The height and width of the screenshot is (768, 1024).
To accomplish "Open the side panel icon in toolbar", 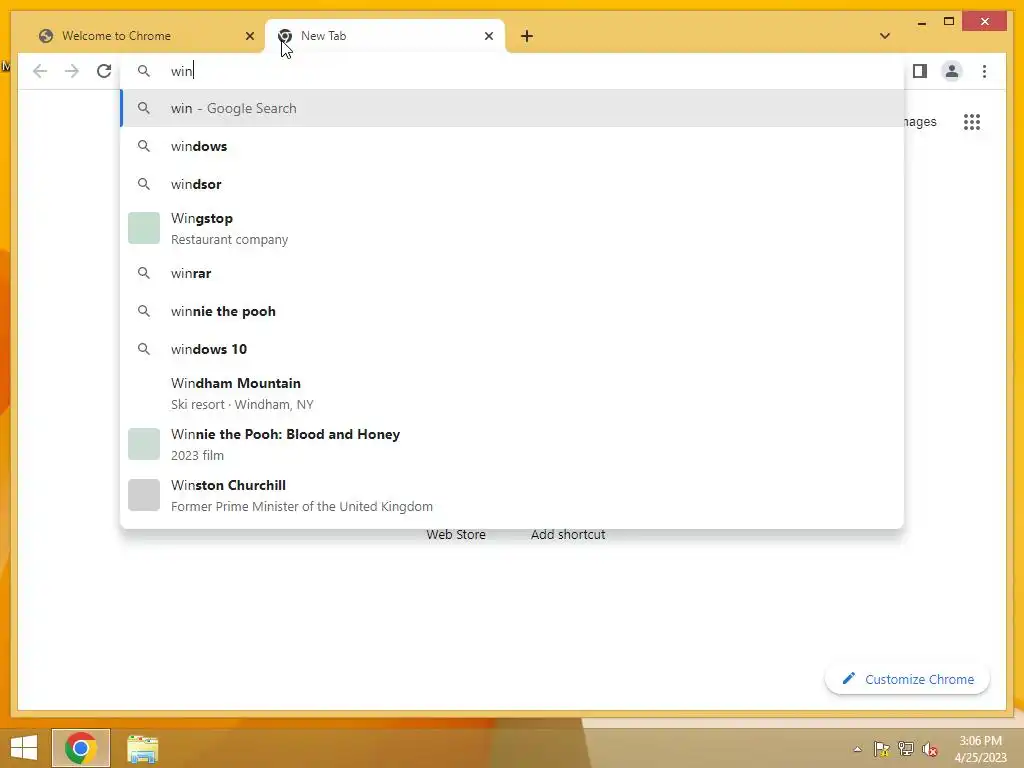I will [920, 71].
